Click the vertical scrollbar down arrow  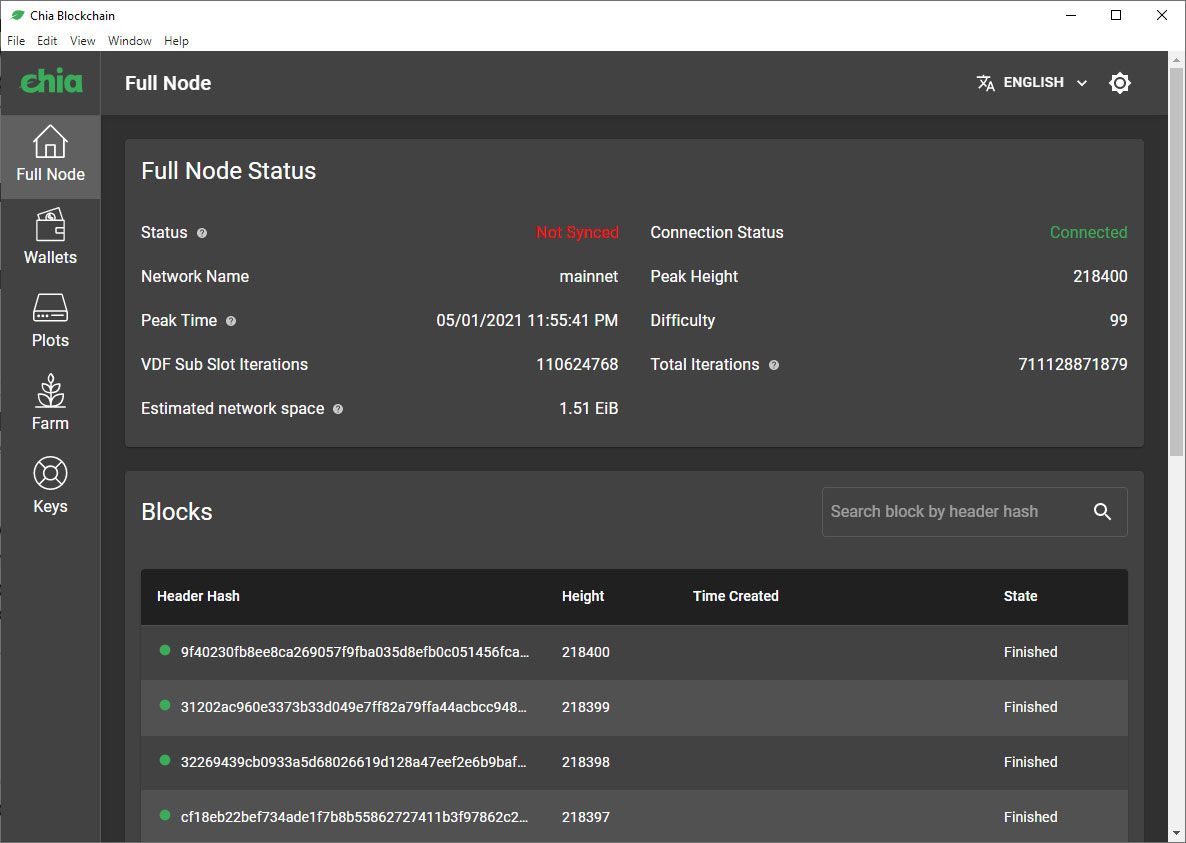1176,833
